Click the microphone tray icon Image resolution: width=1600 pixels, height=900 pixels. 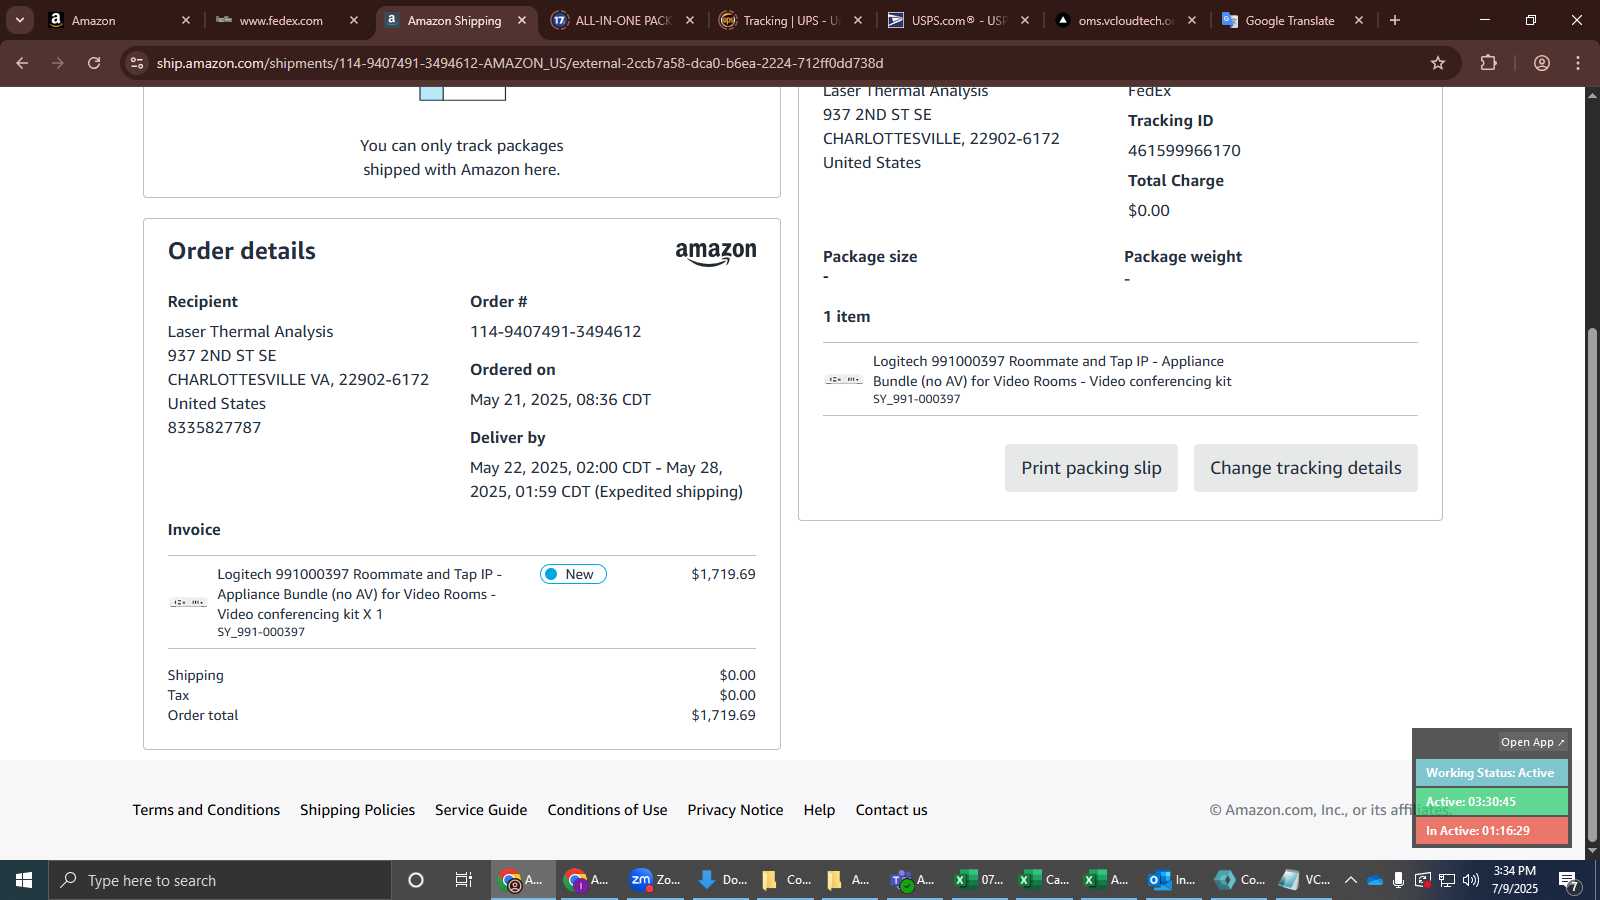click(1398, 880)
